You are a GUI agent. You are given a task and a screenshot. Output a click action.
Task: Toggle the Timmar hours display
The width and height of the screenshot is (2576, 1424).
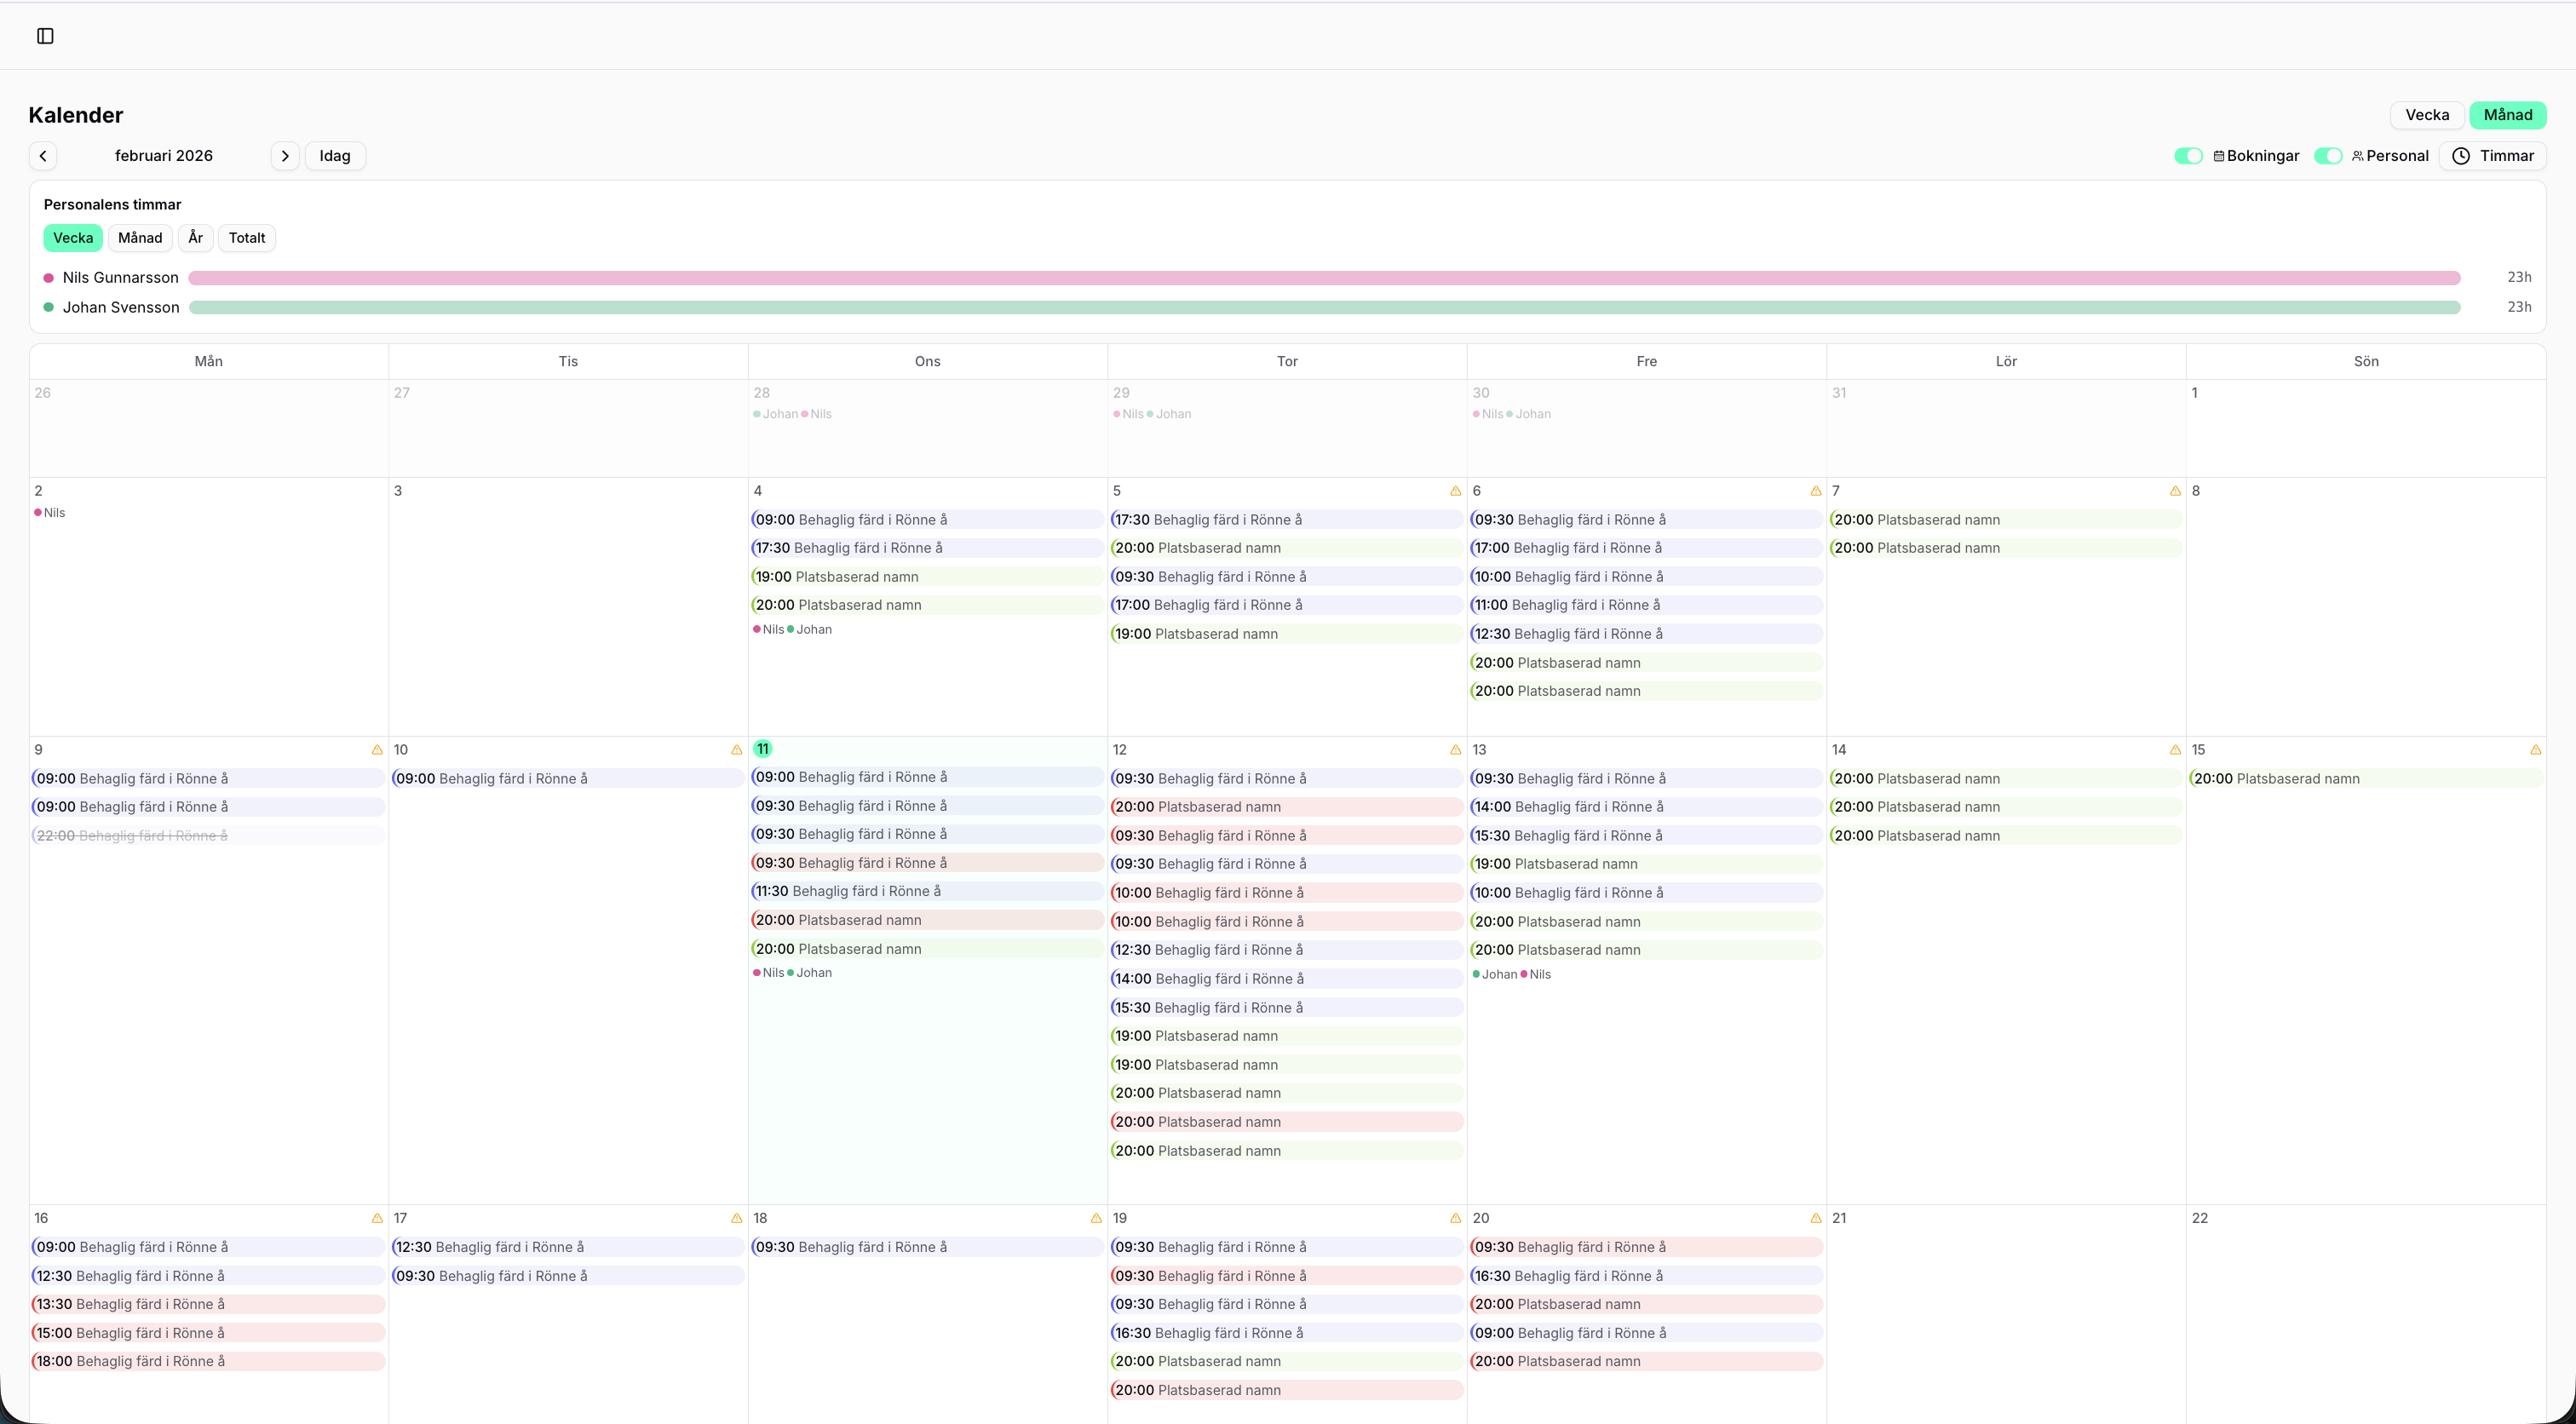(2493, 155)
